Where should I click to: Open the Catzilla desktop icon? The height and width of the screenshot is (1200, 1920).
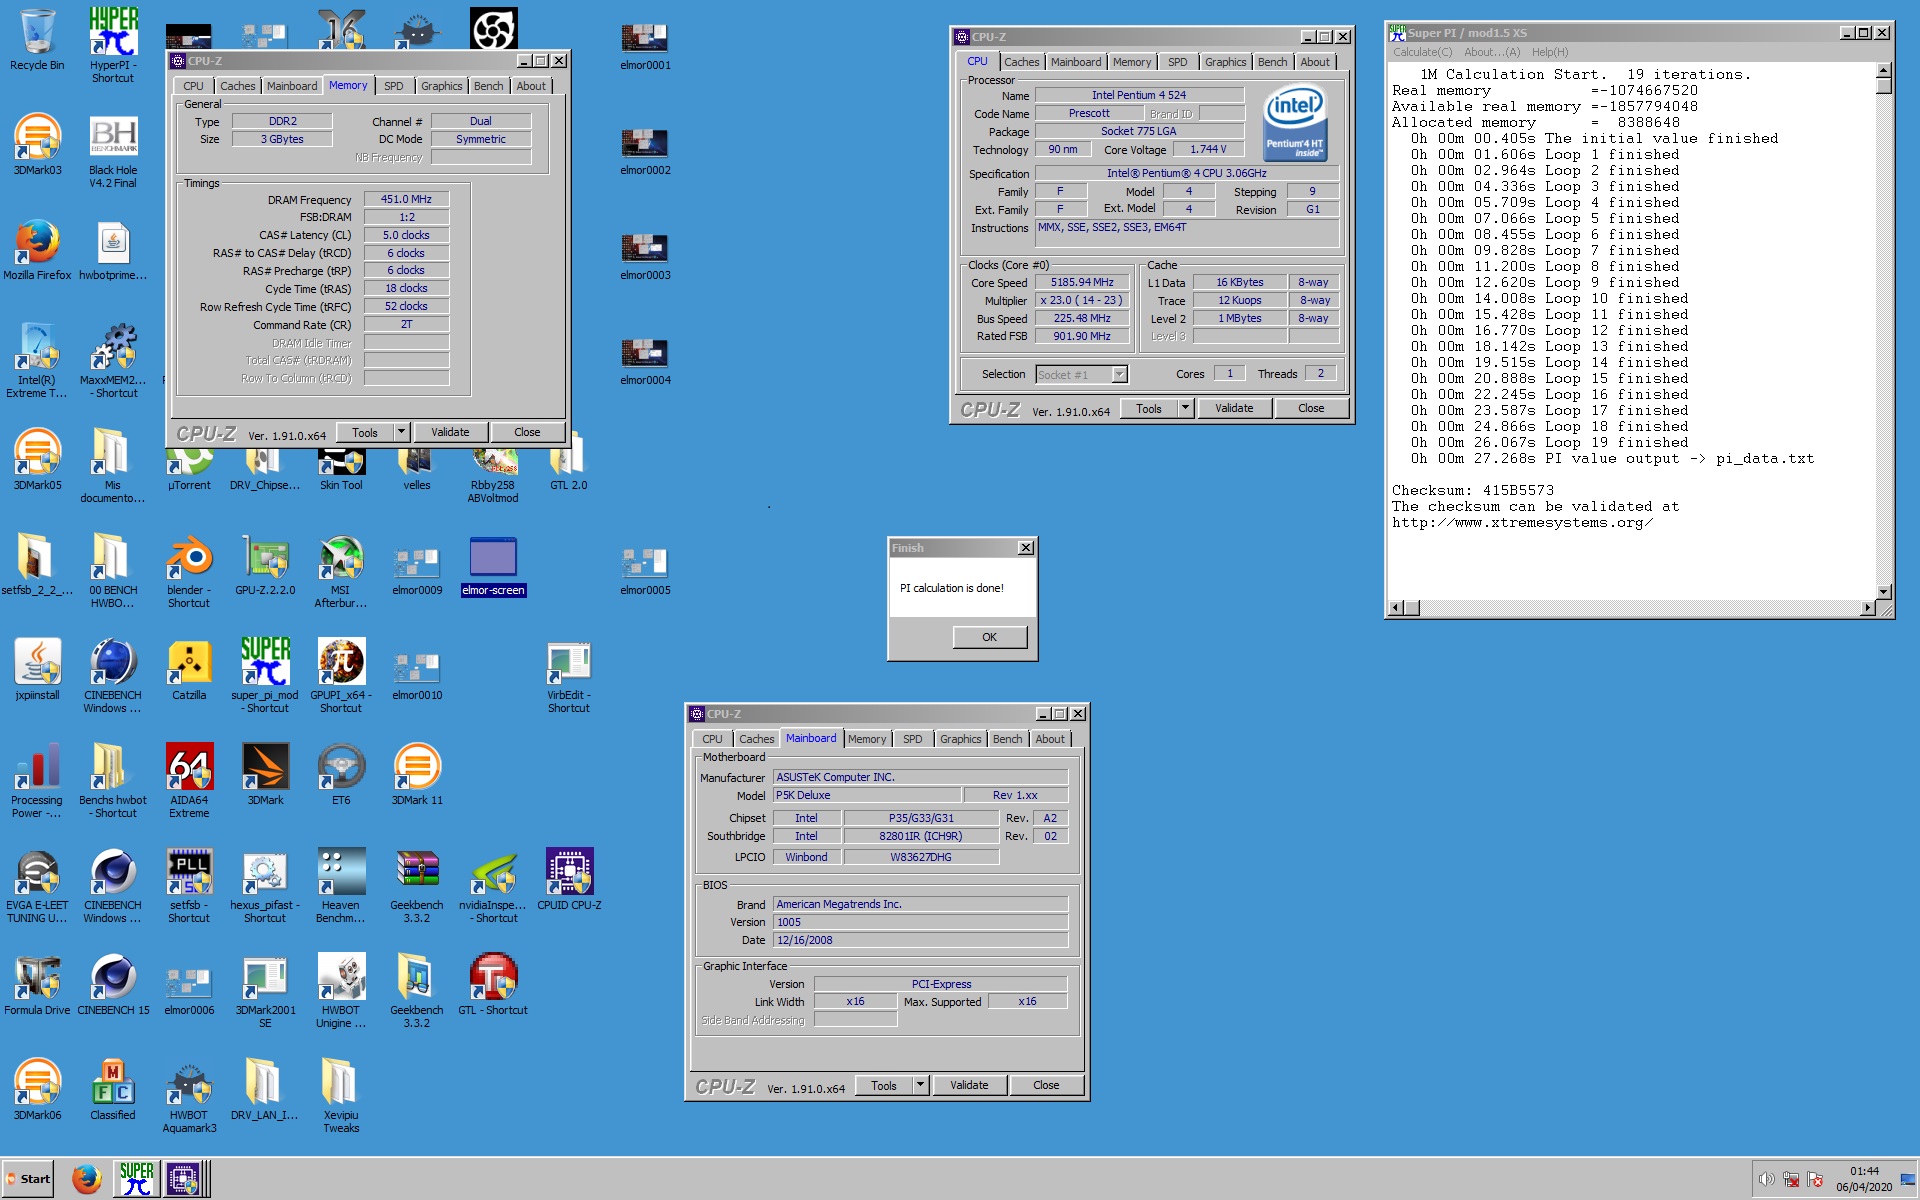189,670
